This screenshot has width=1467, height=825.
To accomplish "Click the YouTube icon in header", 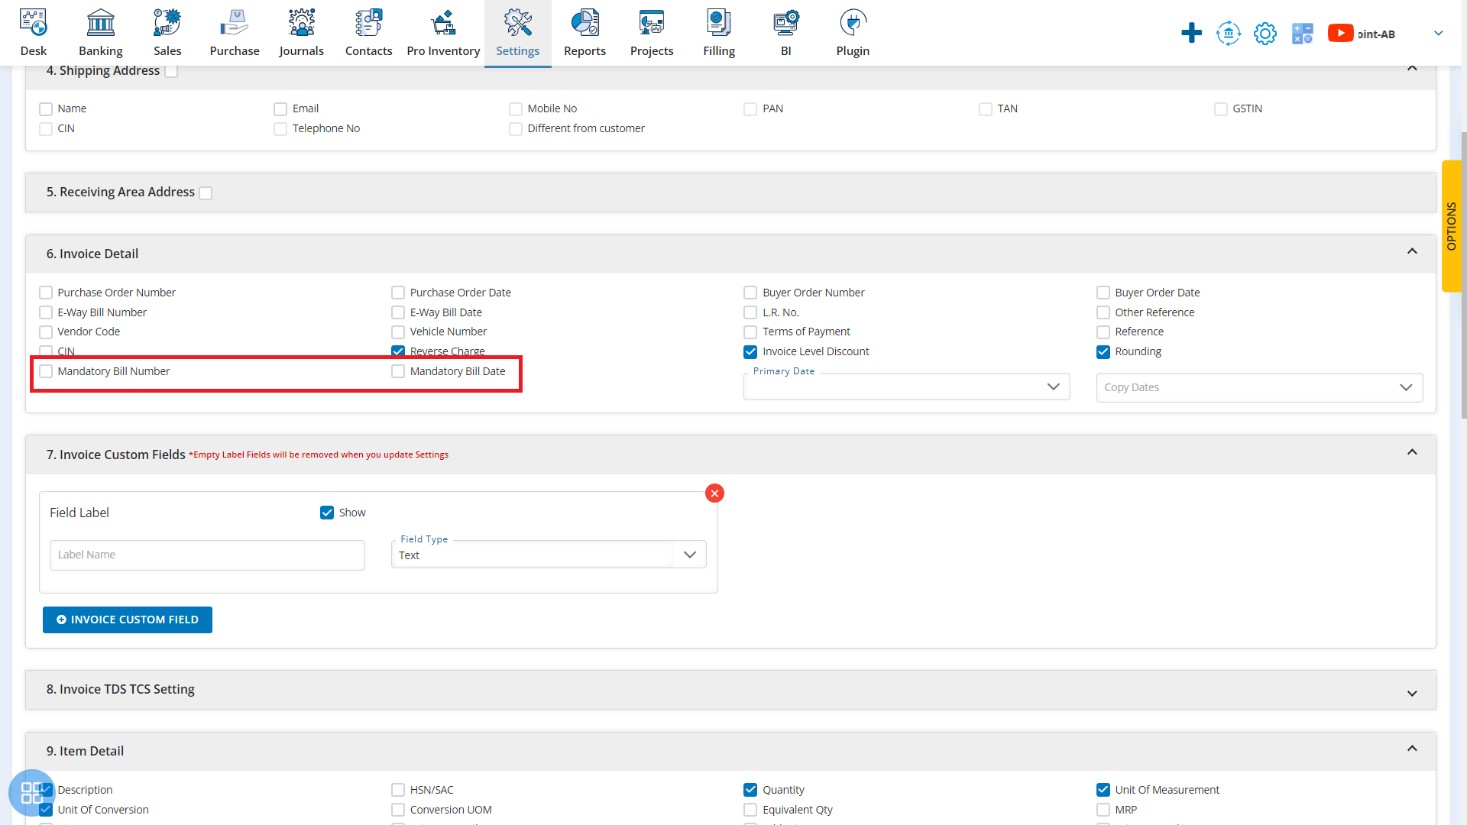I will 1340,33.
